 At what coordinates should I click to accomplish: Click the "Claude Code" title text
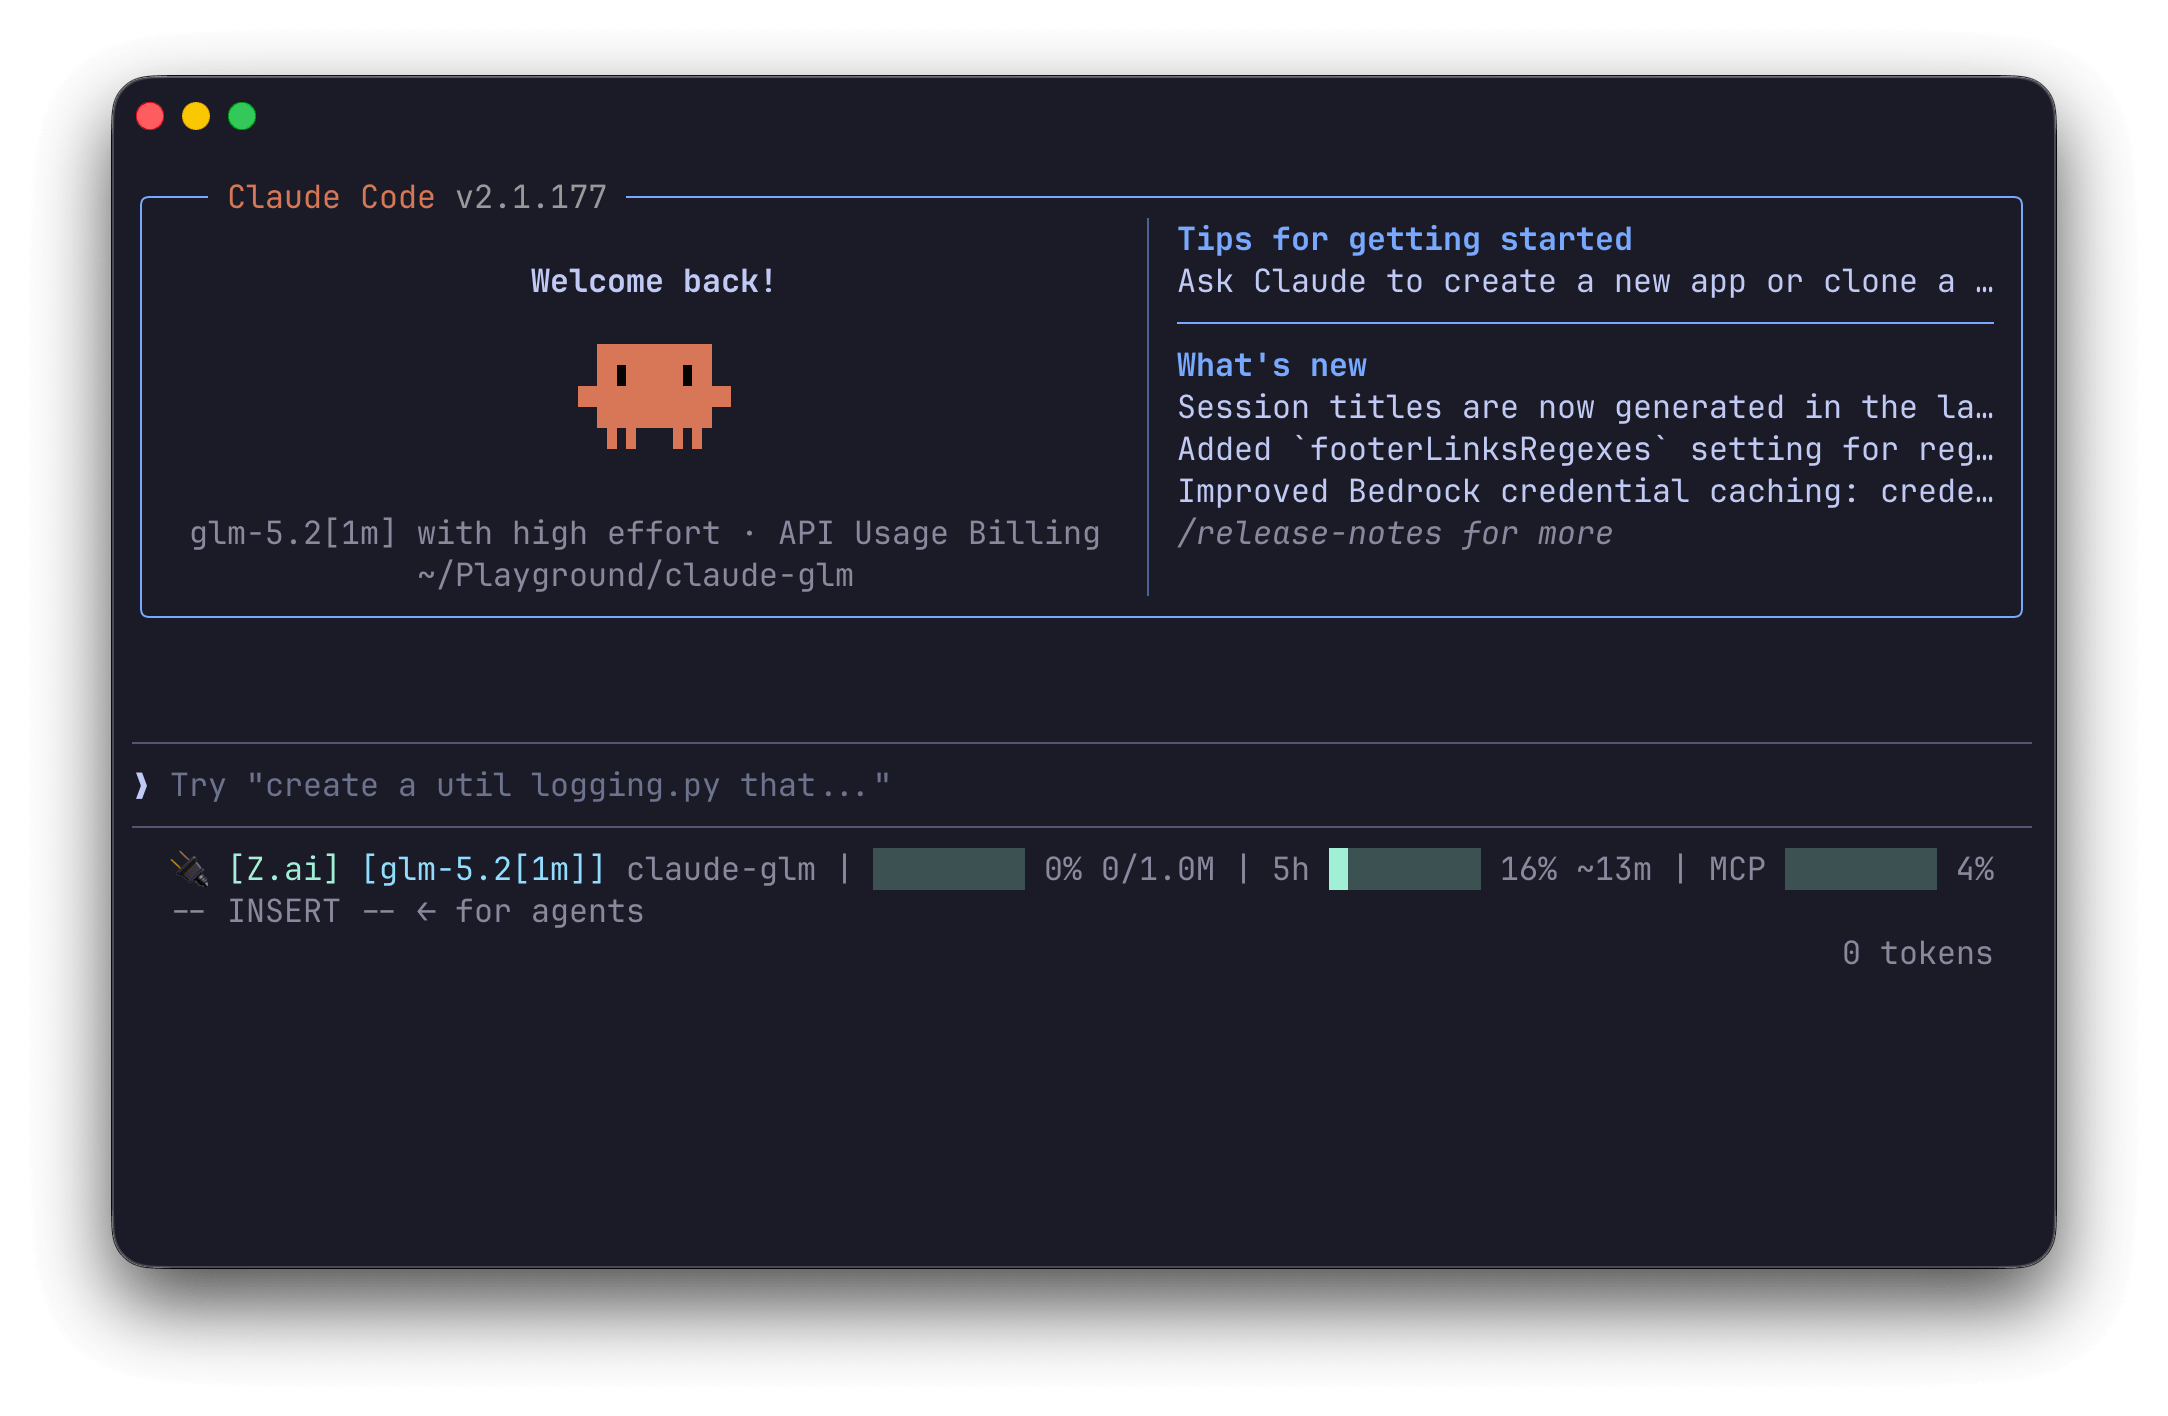[x=331, y=197]
